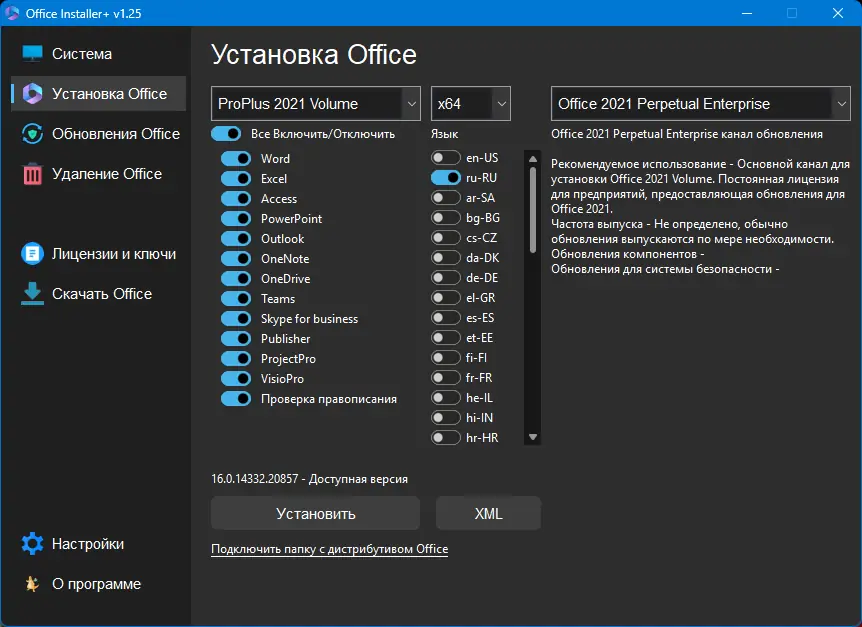Enable the en-US language toggle

click(x=446, y=158)
